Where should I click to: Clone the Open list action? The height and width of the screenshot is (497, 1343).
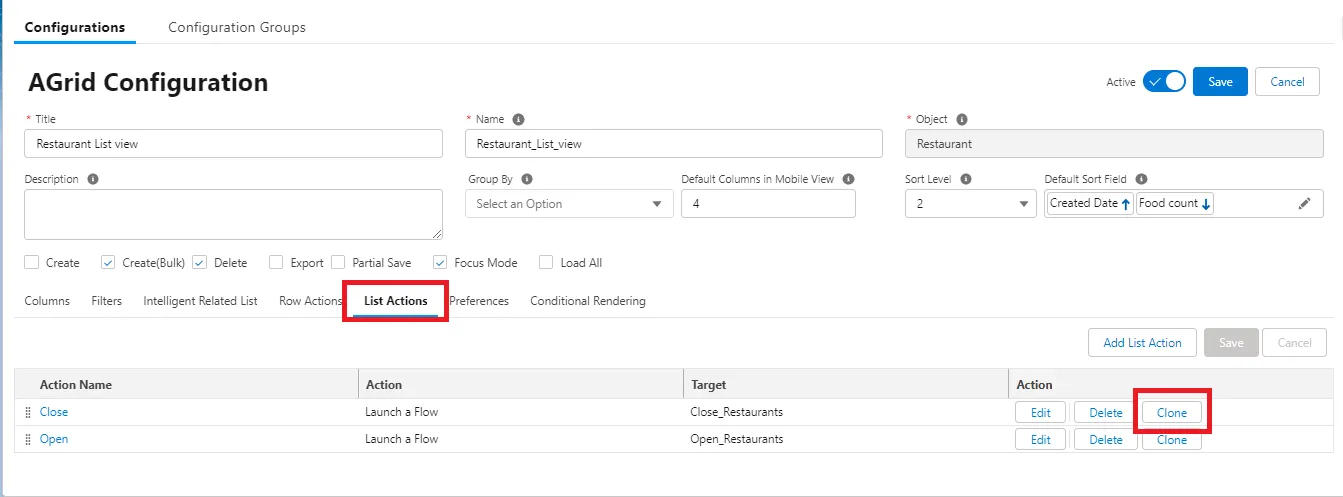(x=1172, y=439)
